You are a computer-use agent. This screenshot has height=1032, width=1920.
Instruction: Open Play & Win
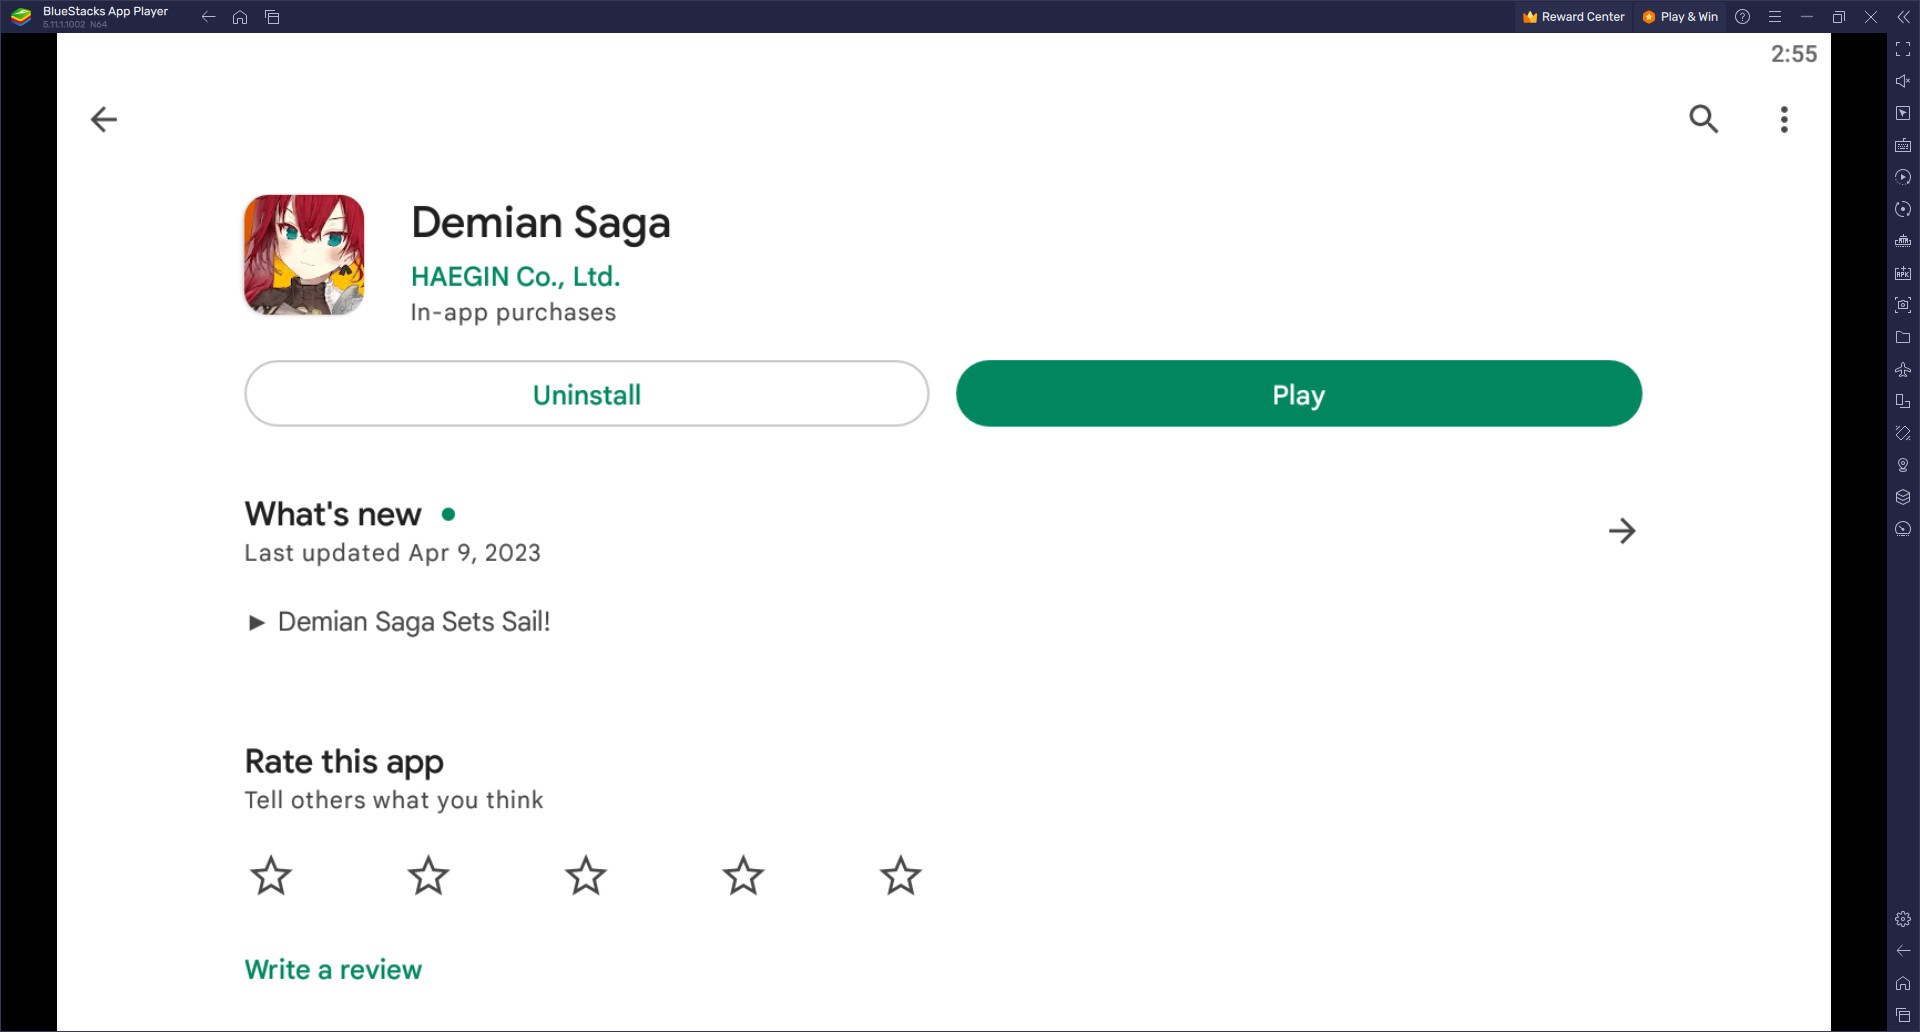(x=1680, y=17)
